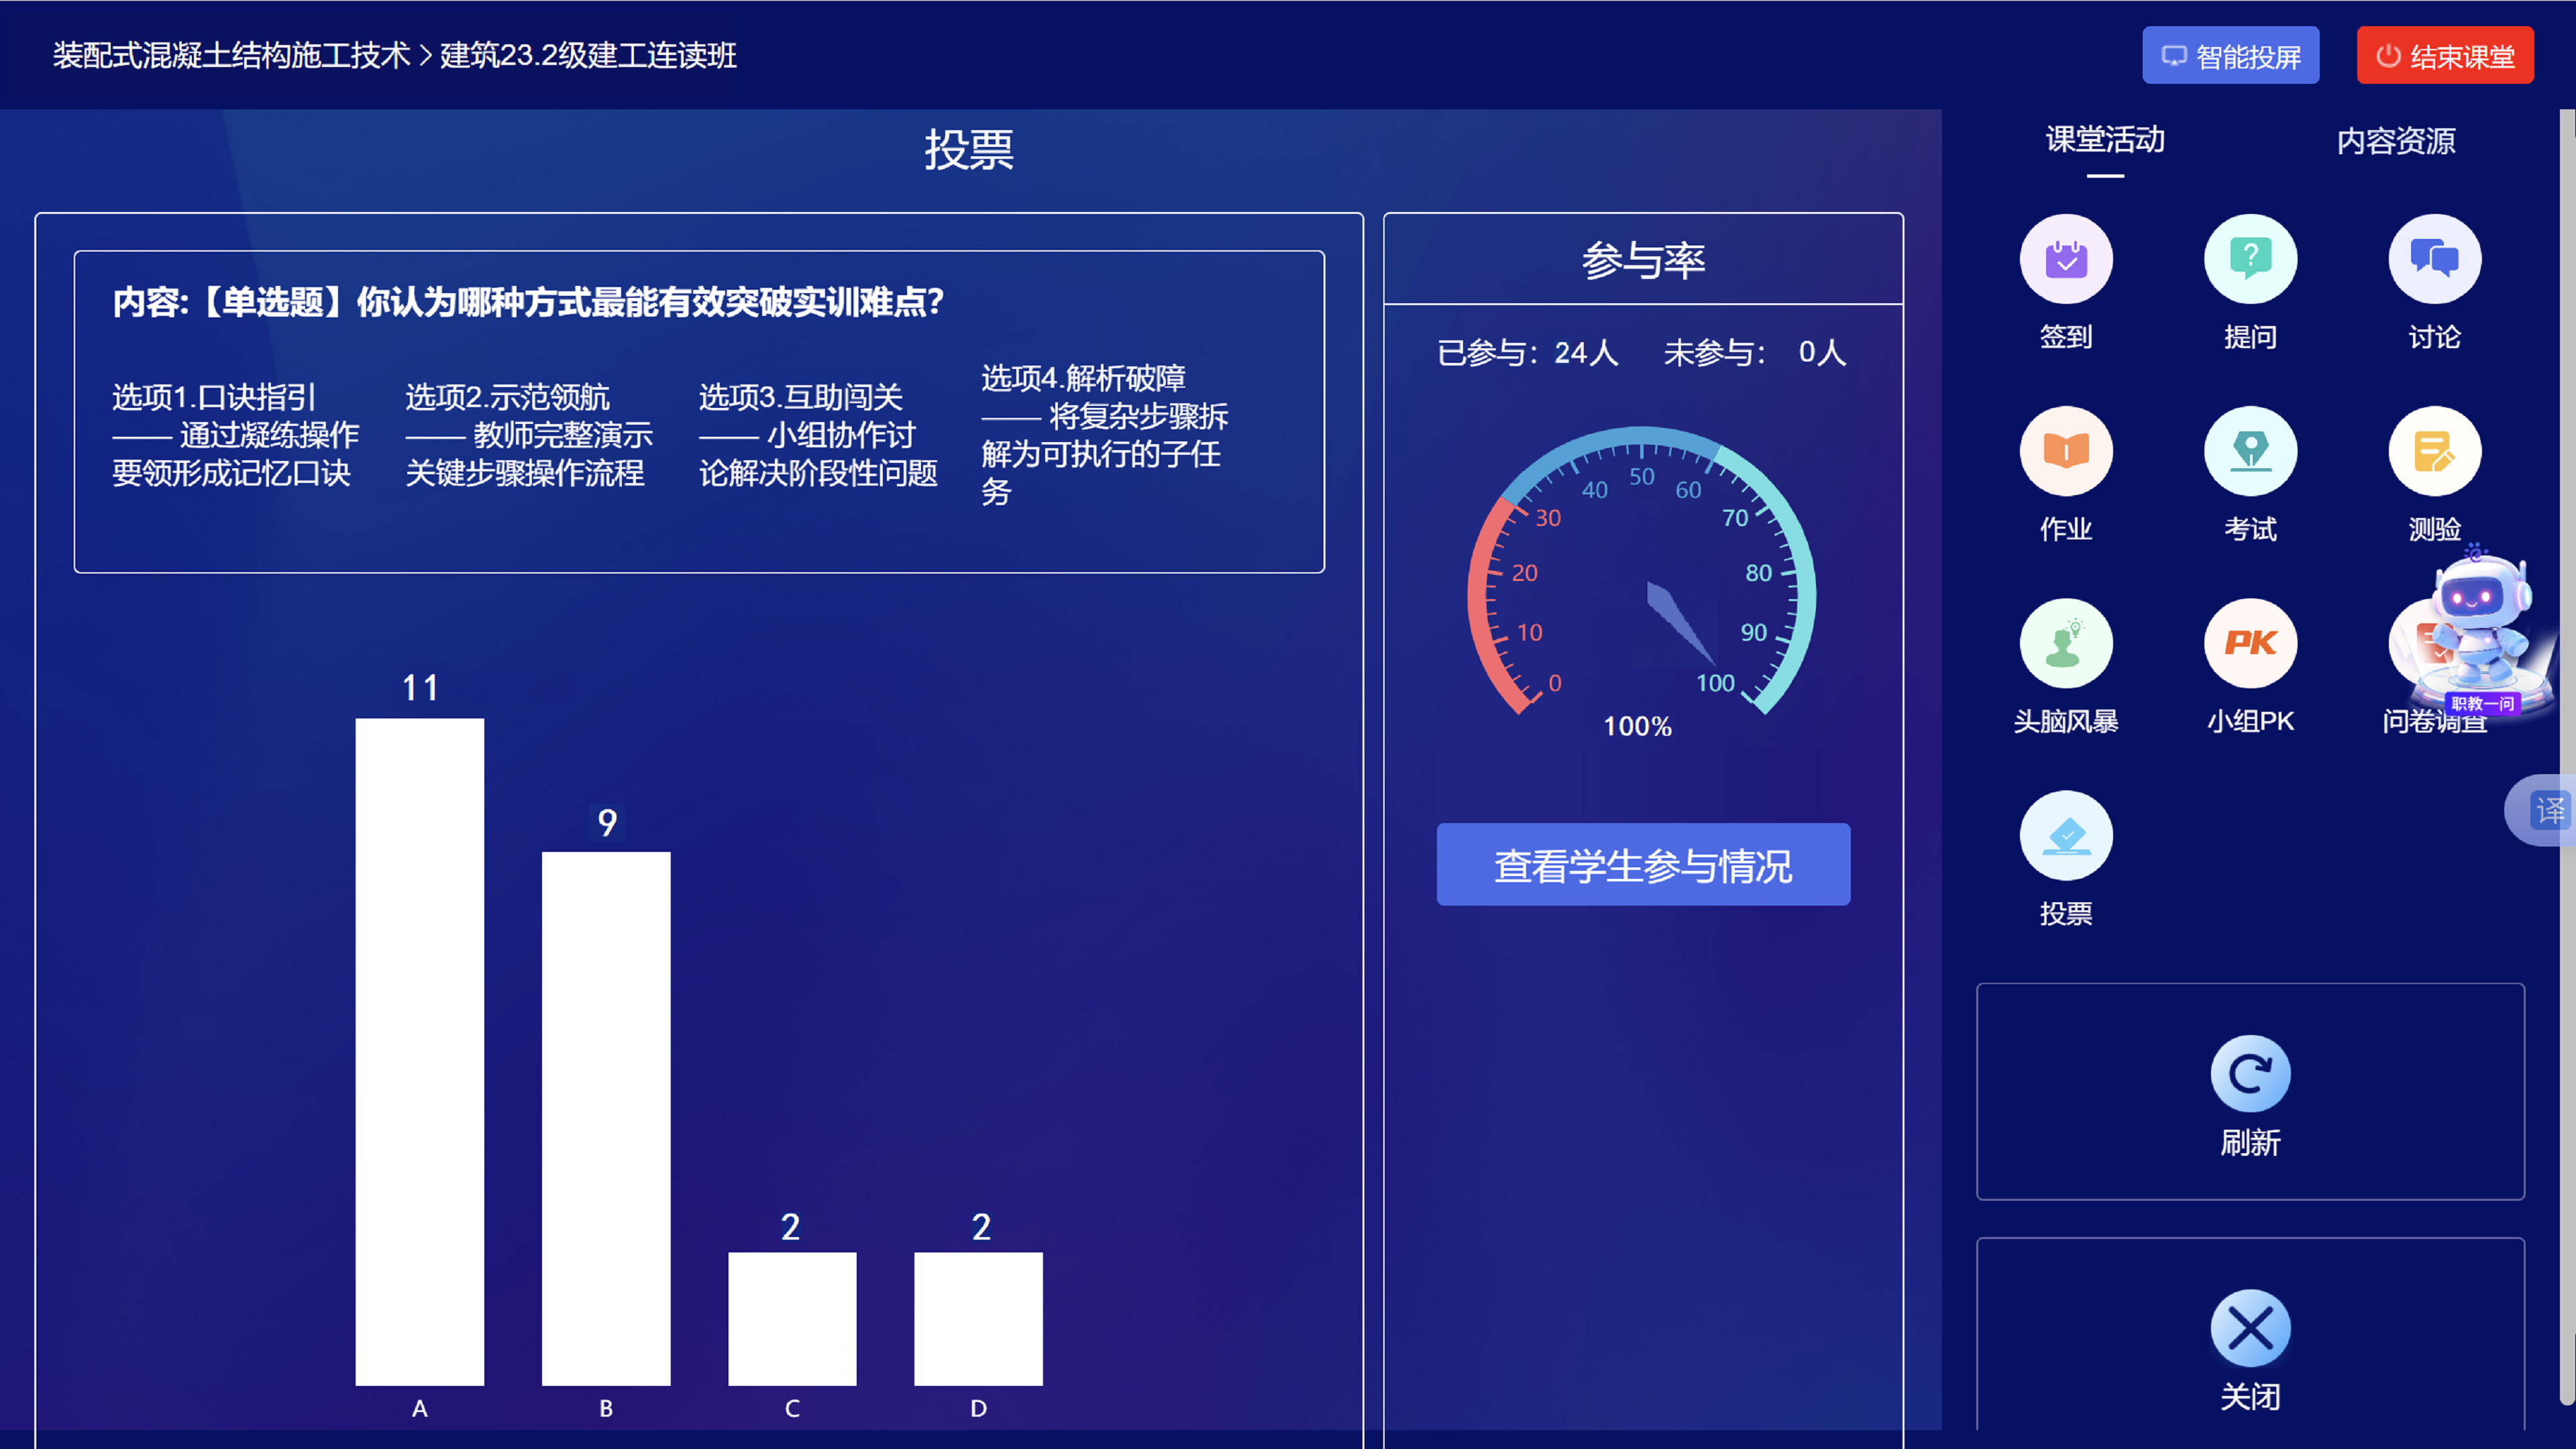Open the 考试 exam activity icon
The width and height of the screenshot is (2576, 1449).
coord(2250,451)
